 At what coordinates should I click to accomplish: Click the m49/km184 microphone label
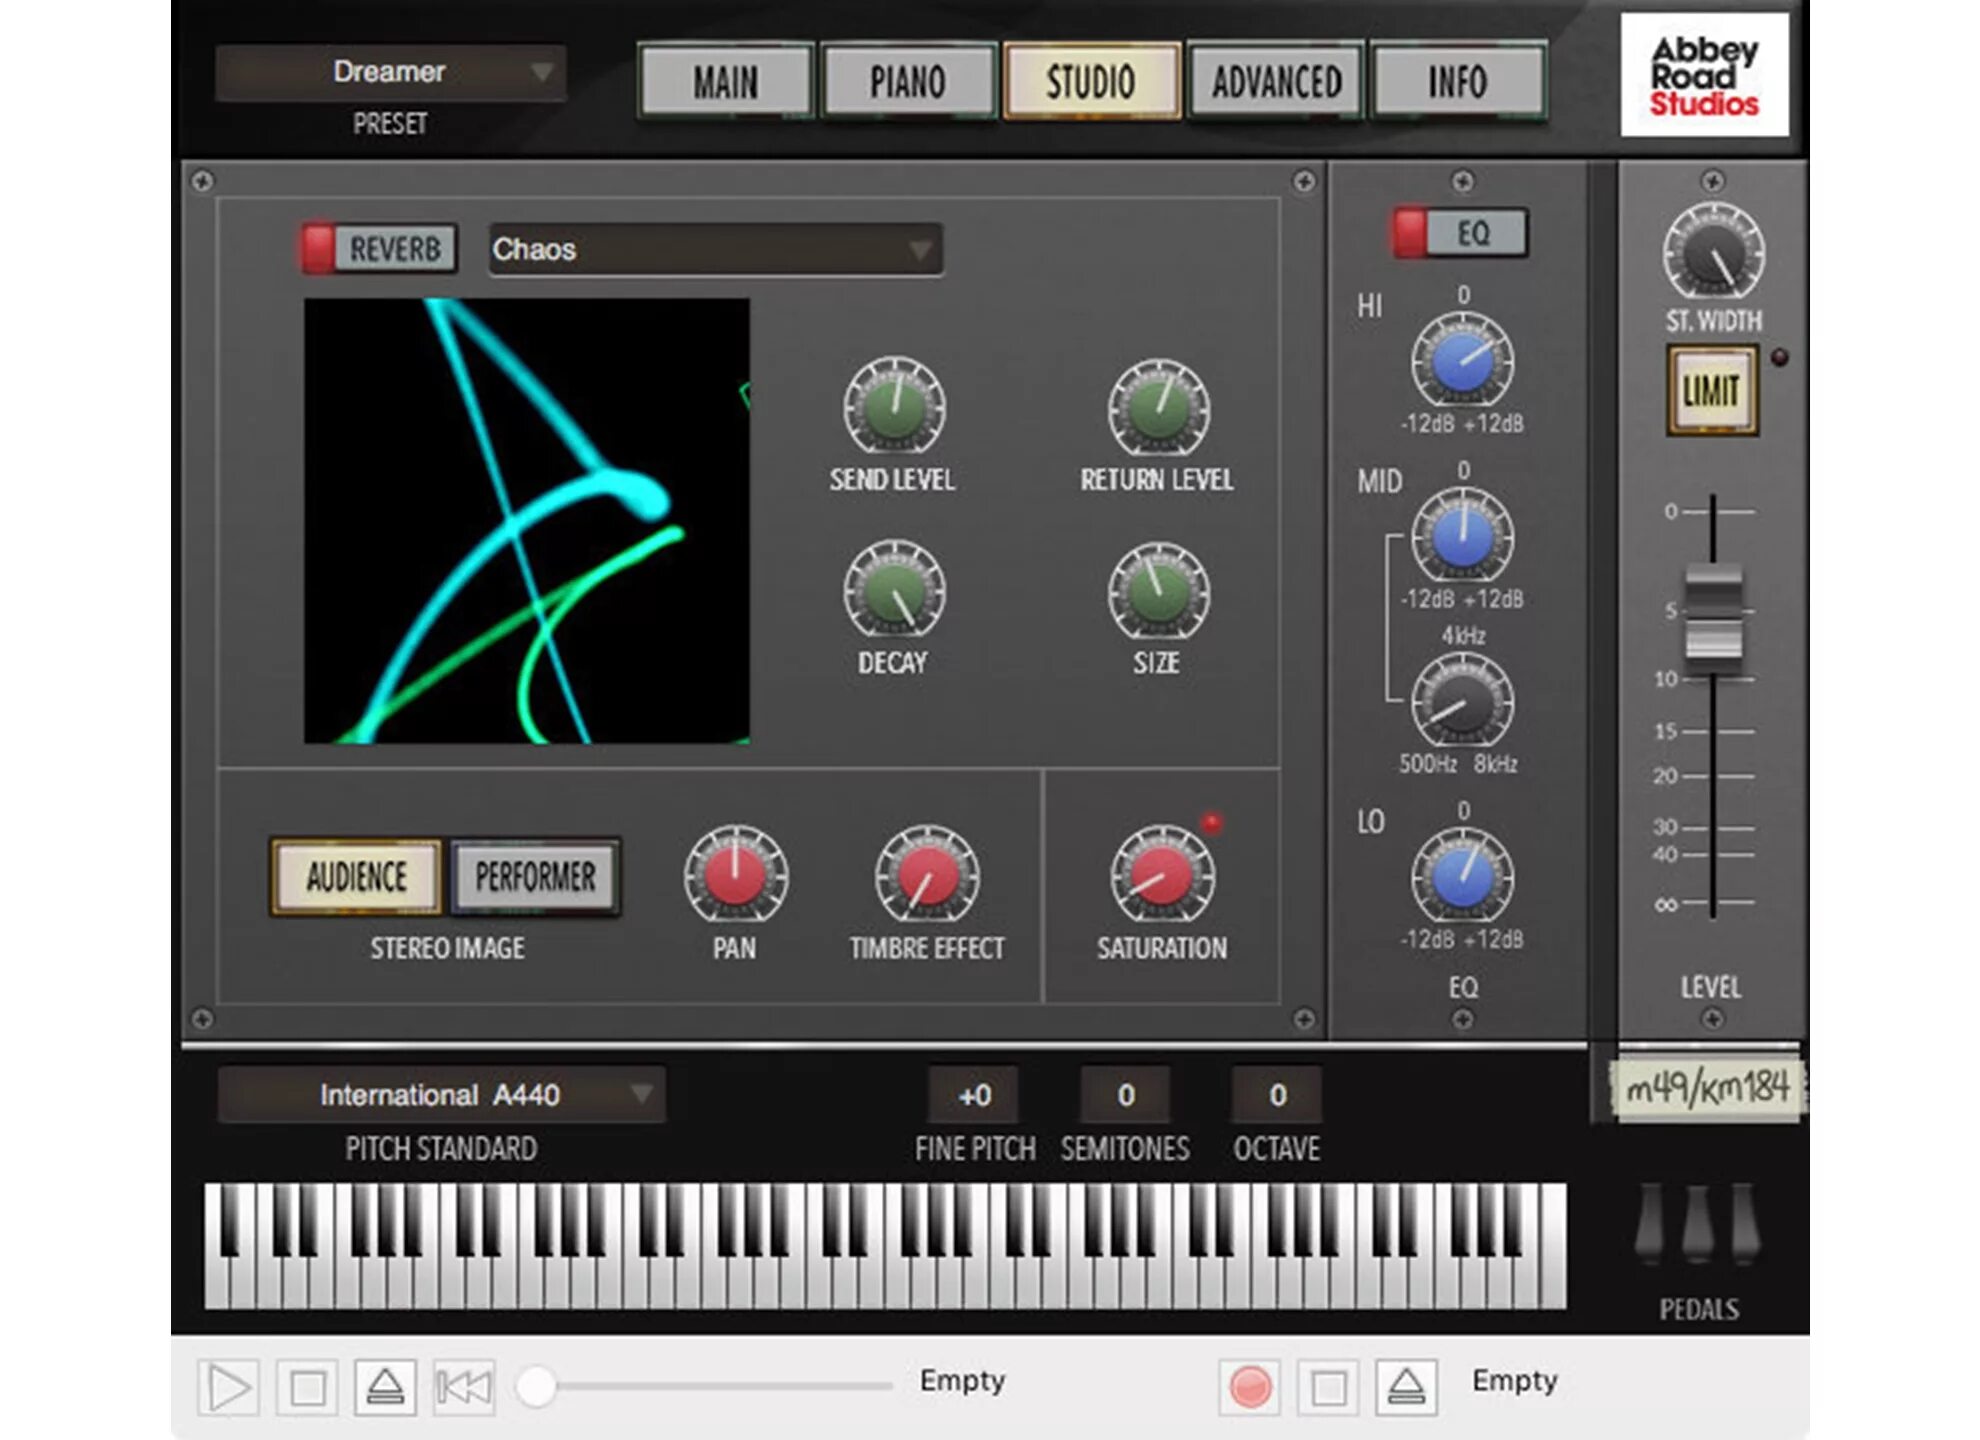pos(1706,1089)
